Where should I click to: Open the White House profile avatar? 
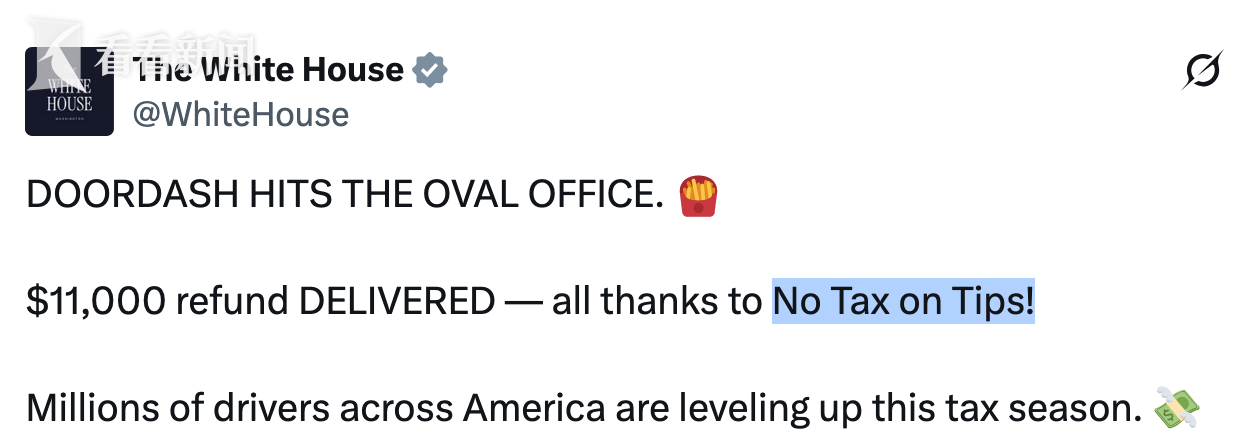coord(69,92)
